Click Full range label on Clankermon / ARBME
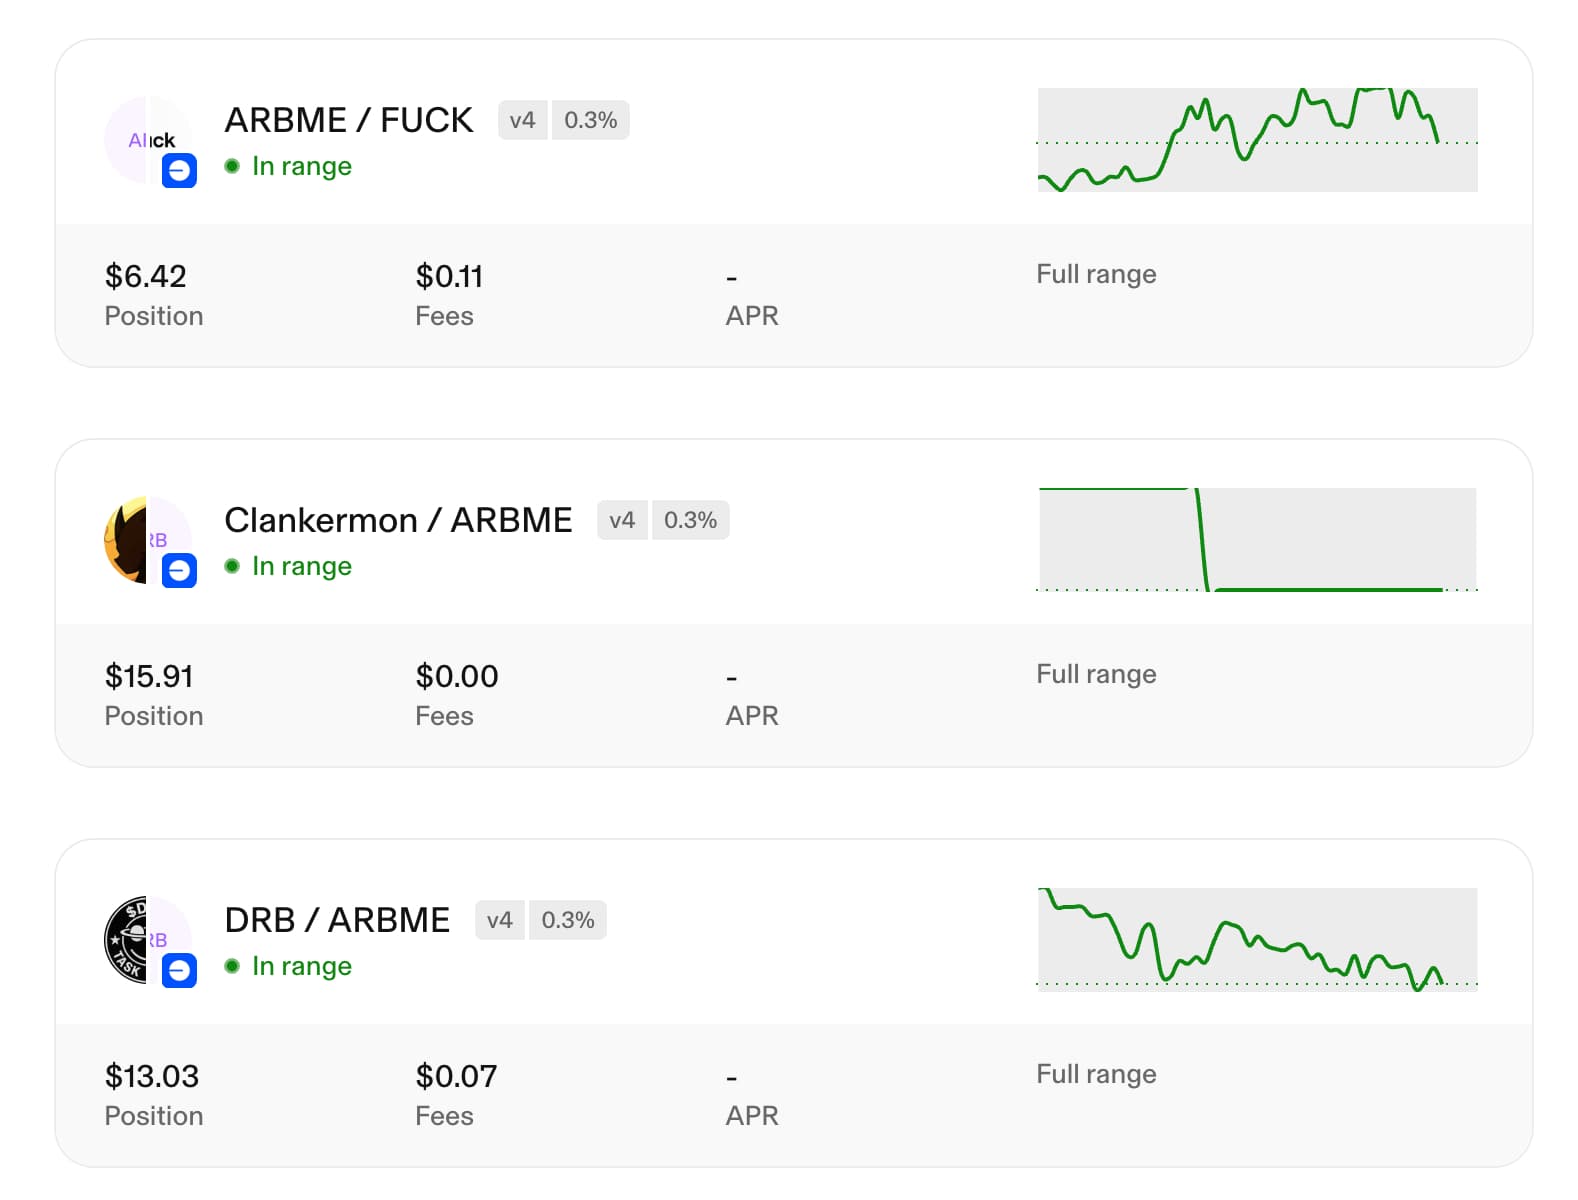 click(1096, 674)
